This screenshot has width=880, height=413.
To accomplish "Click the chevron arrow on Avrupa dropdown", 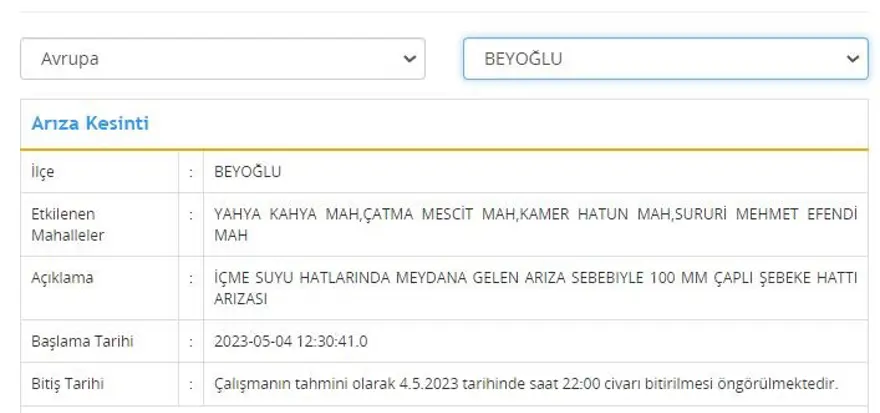I will (x=408, y=59).
